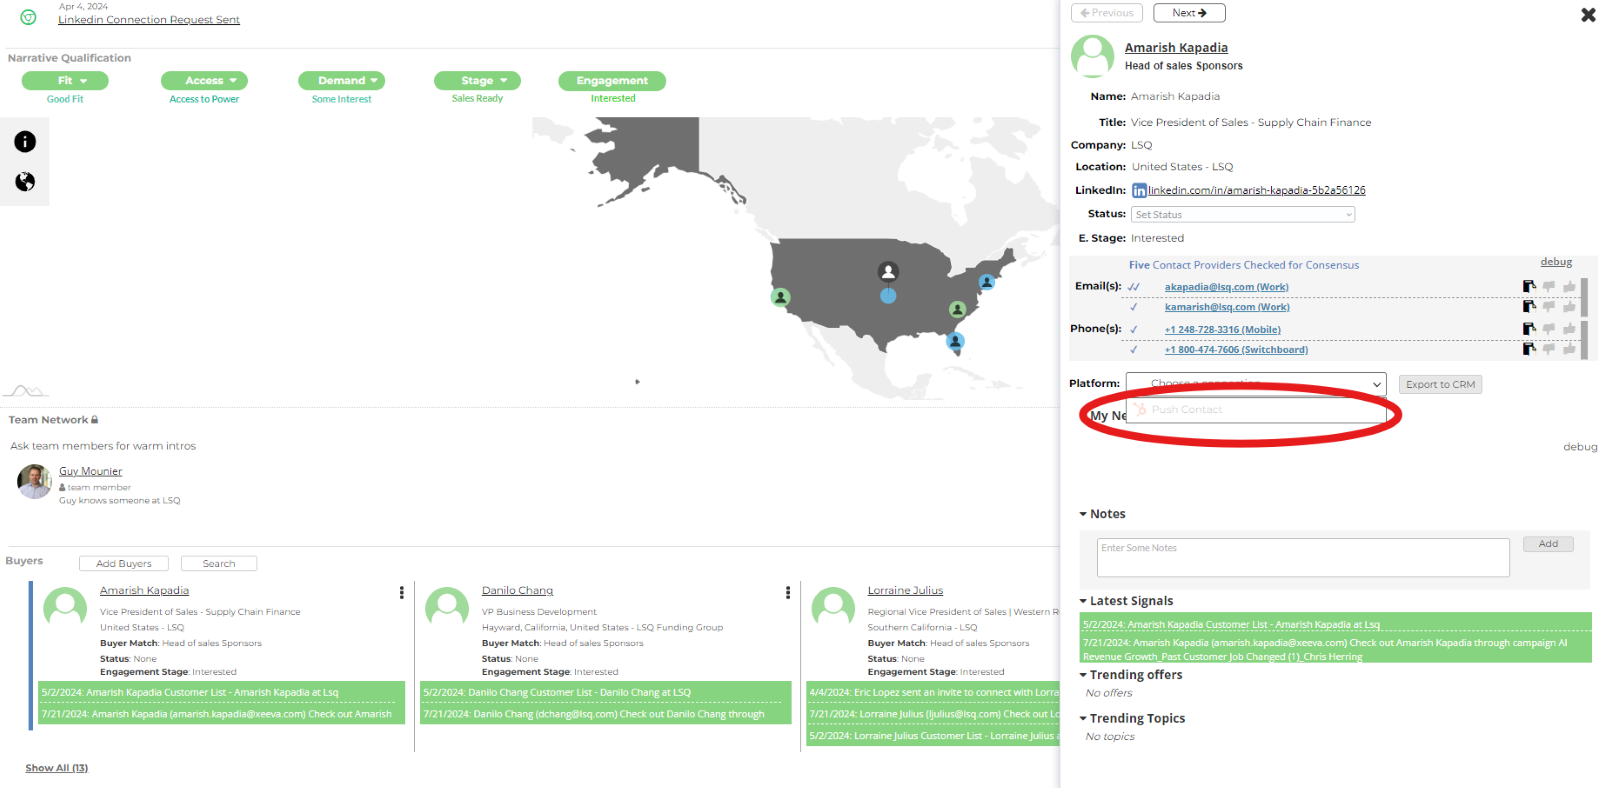
Task: Collapse the Trending offers section
Action: point(1083,675)
